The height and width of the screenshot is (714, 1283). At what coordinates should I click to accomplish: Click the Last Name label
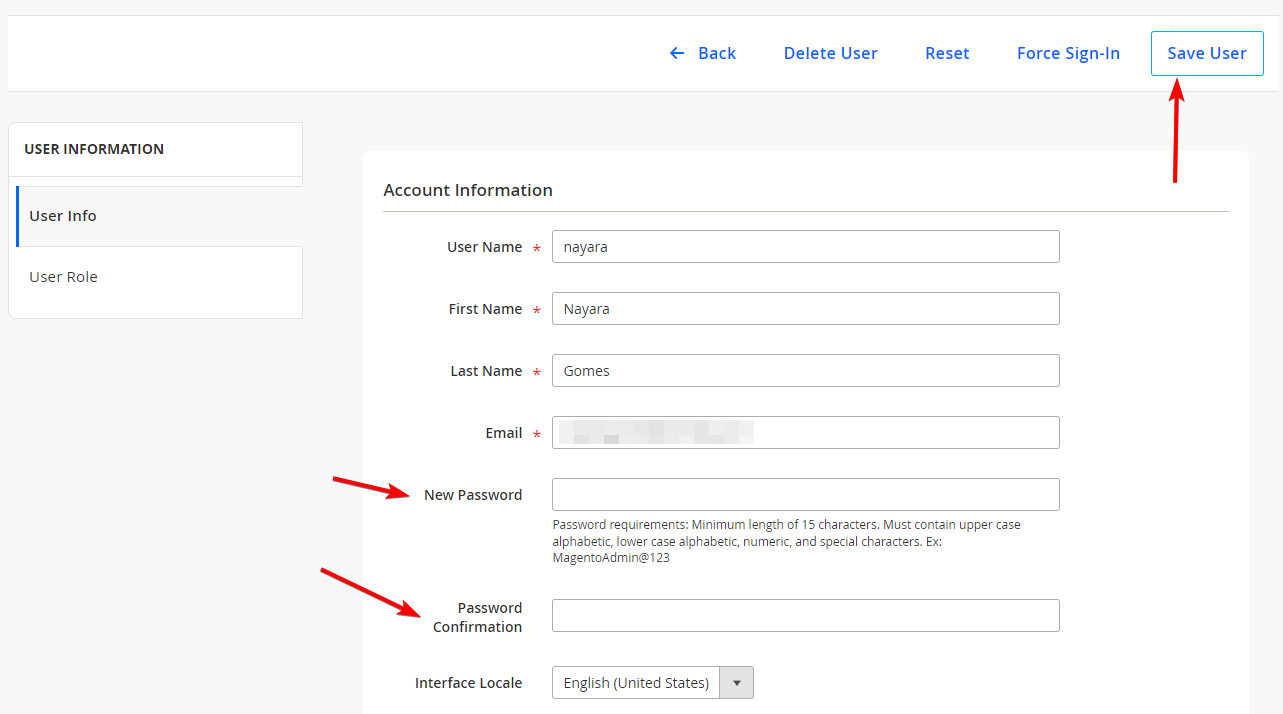click(486, 371)
